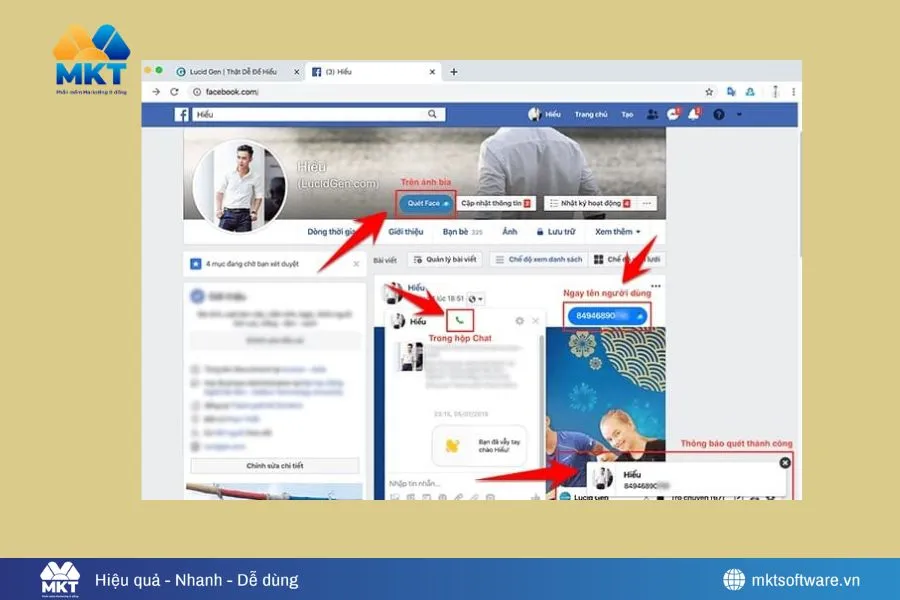Open the account dropdown arrow in the navbar

(x=740, y=114)
